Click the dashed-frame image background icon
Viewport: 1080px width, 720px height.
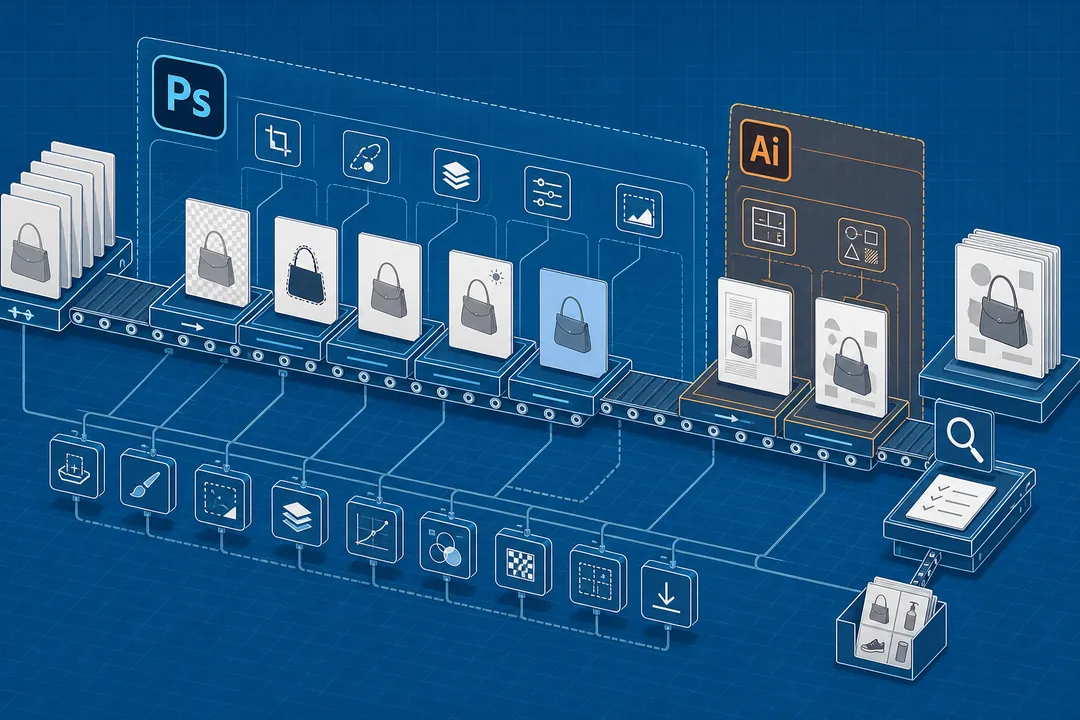[638, 209]
